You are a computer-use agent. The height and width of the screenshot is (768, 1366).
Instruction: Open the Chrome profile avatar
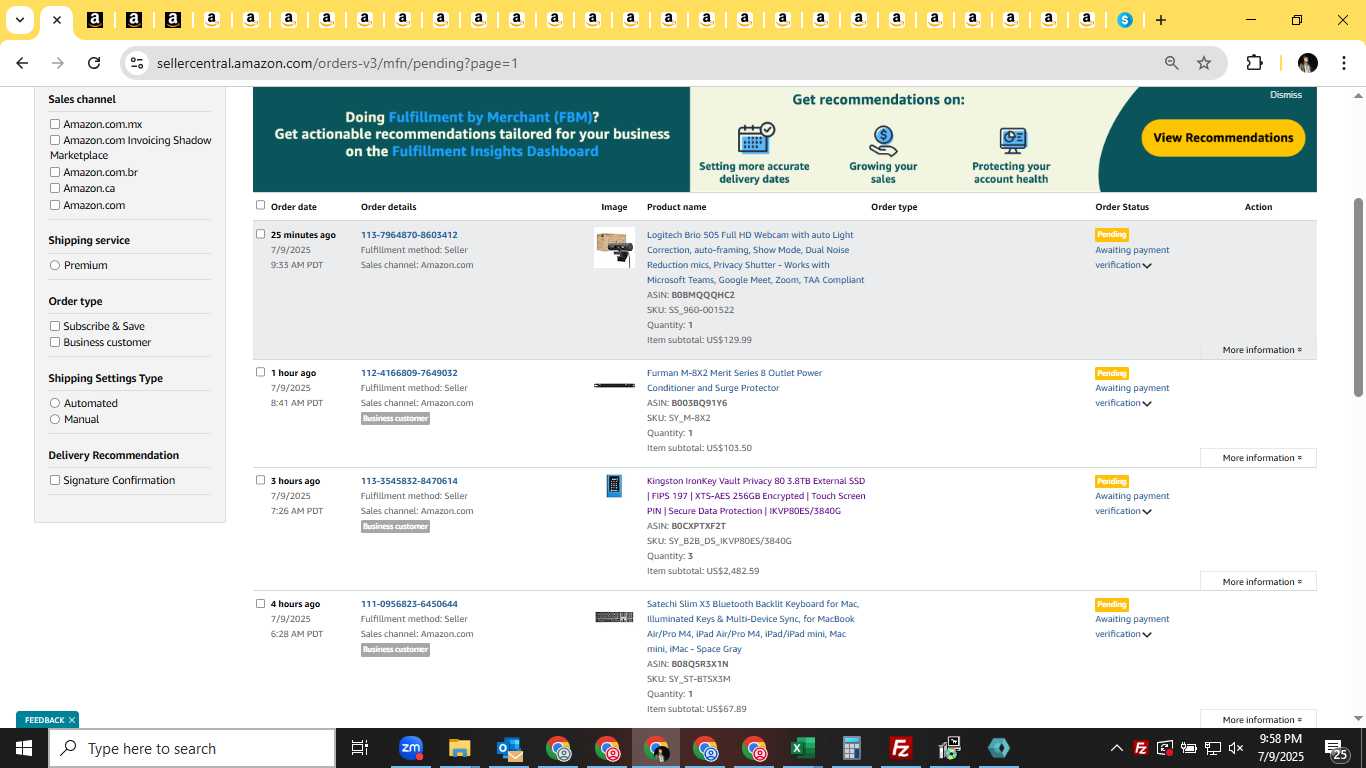pos(1308,63)
